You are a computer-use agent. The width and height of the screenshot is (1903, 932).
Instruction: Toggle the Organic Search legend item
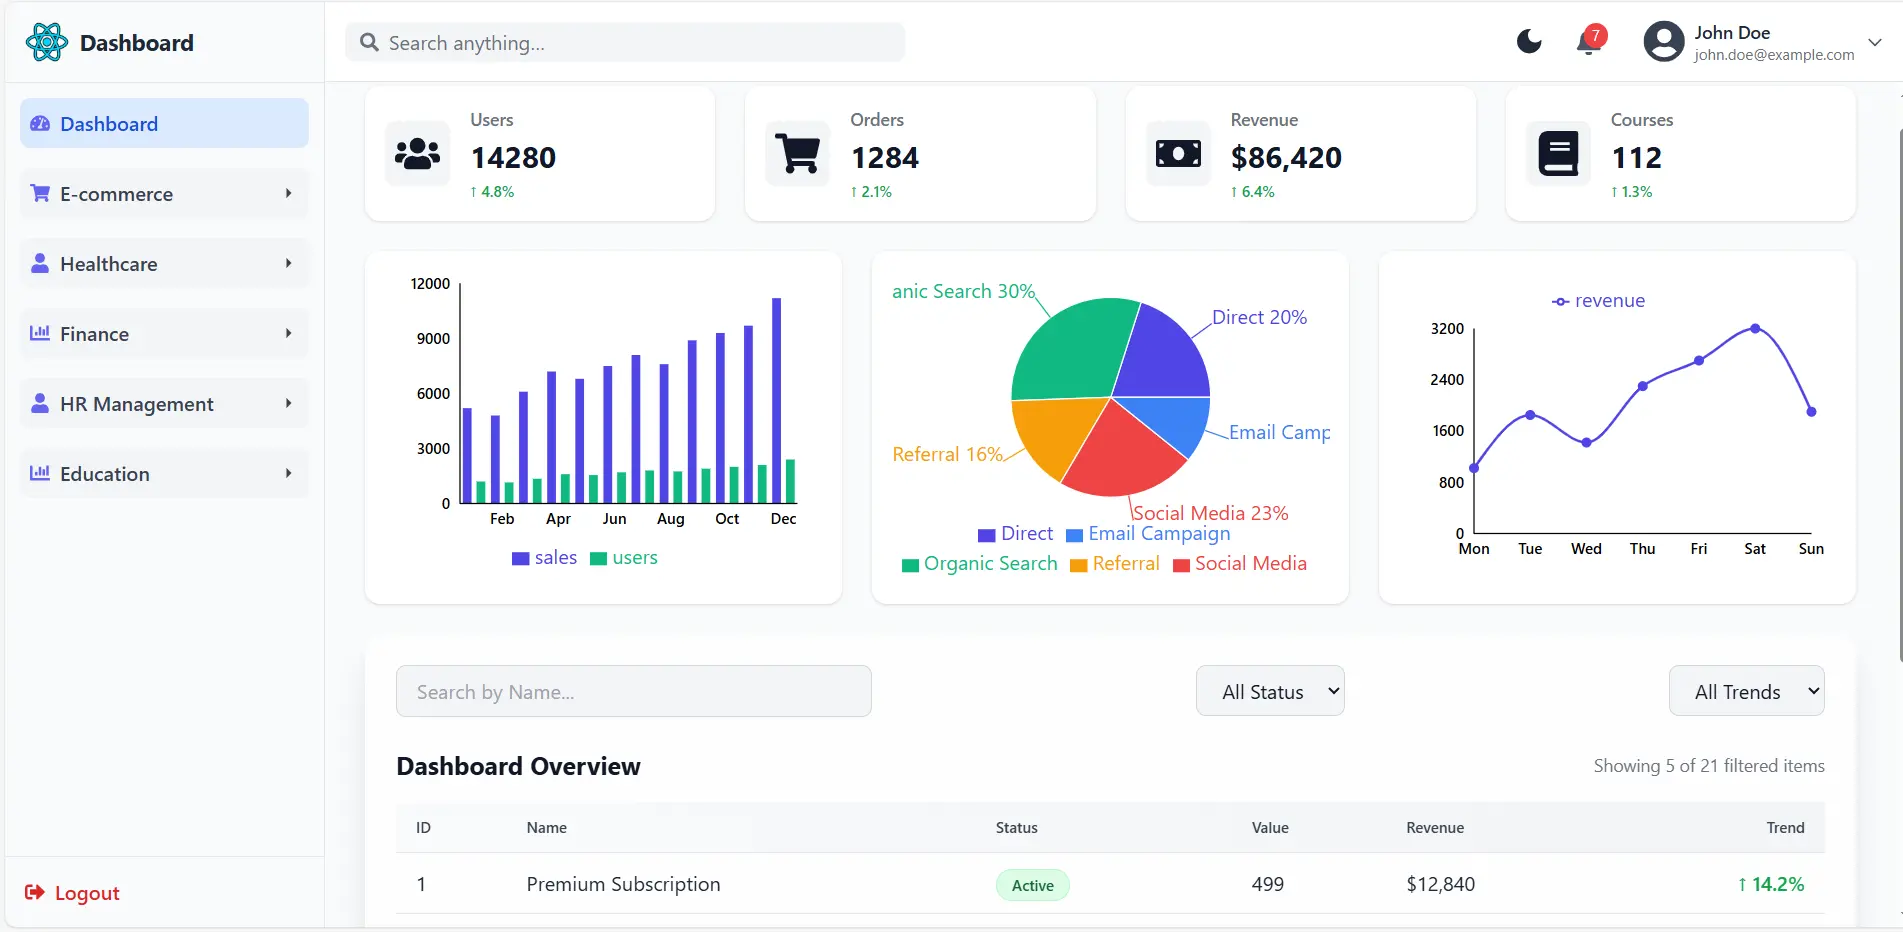(979, 564)
